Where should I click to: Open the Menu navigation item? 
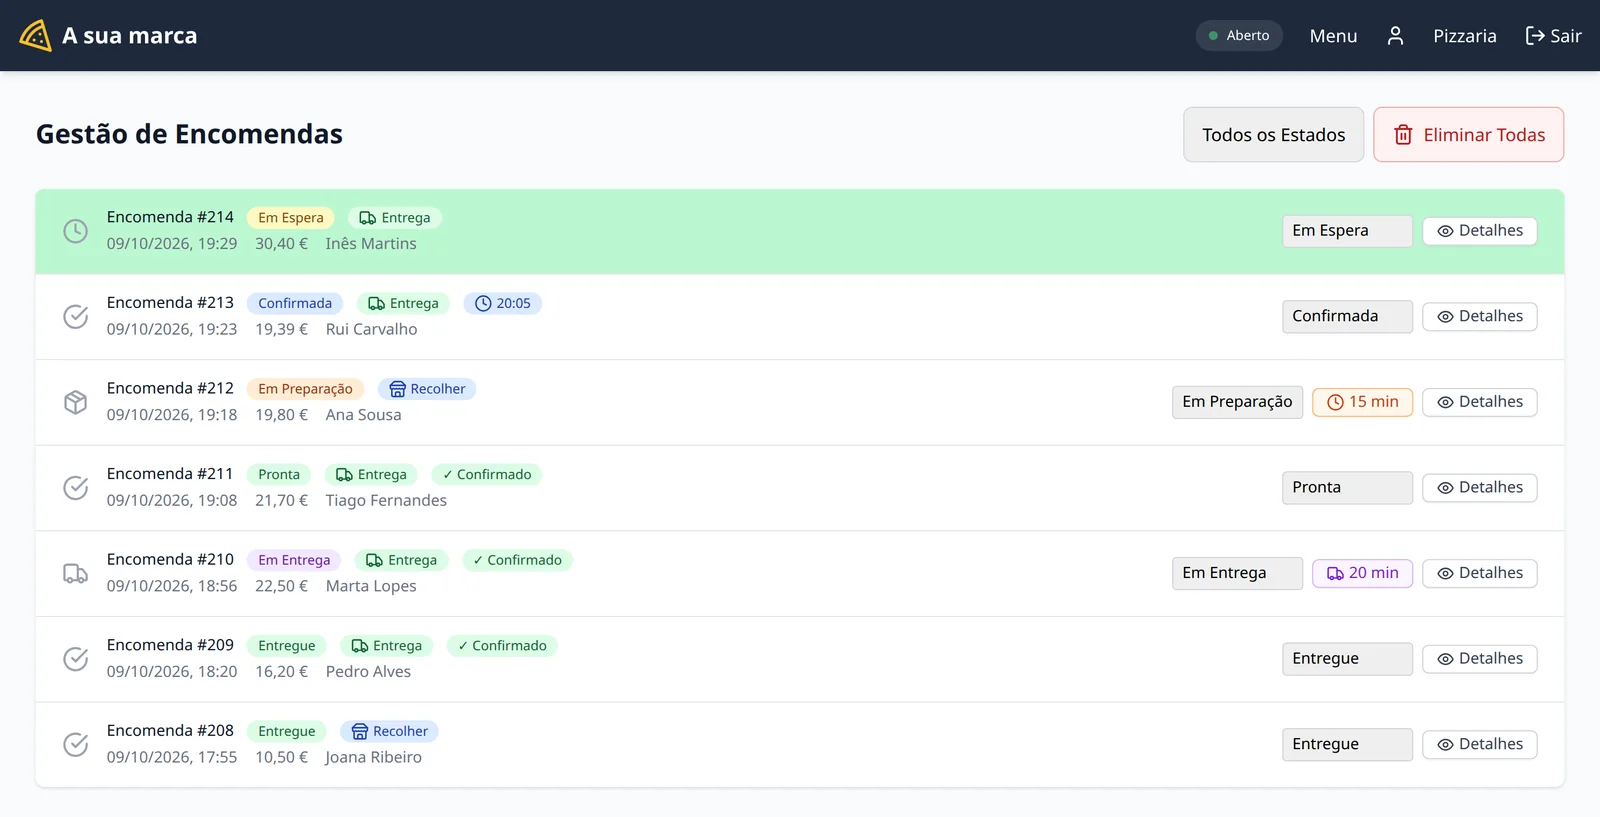click(x=1333, y=36)
